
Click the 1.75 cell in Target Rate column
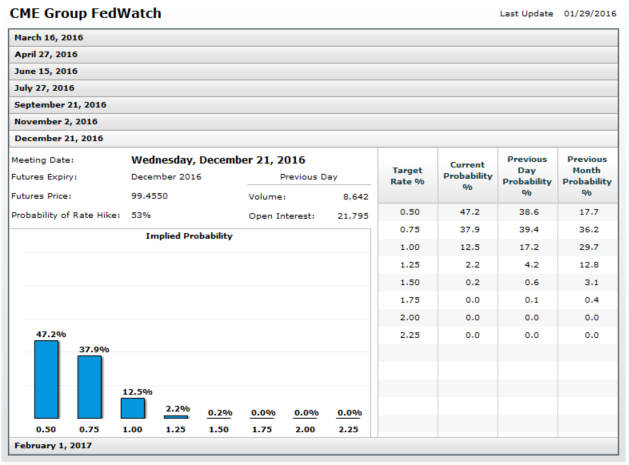[410, 301]
